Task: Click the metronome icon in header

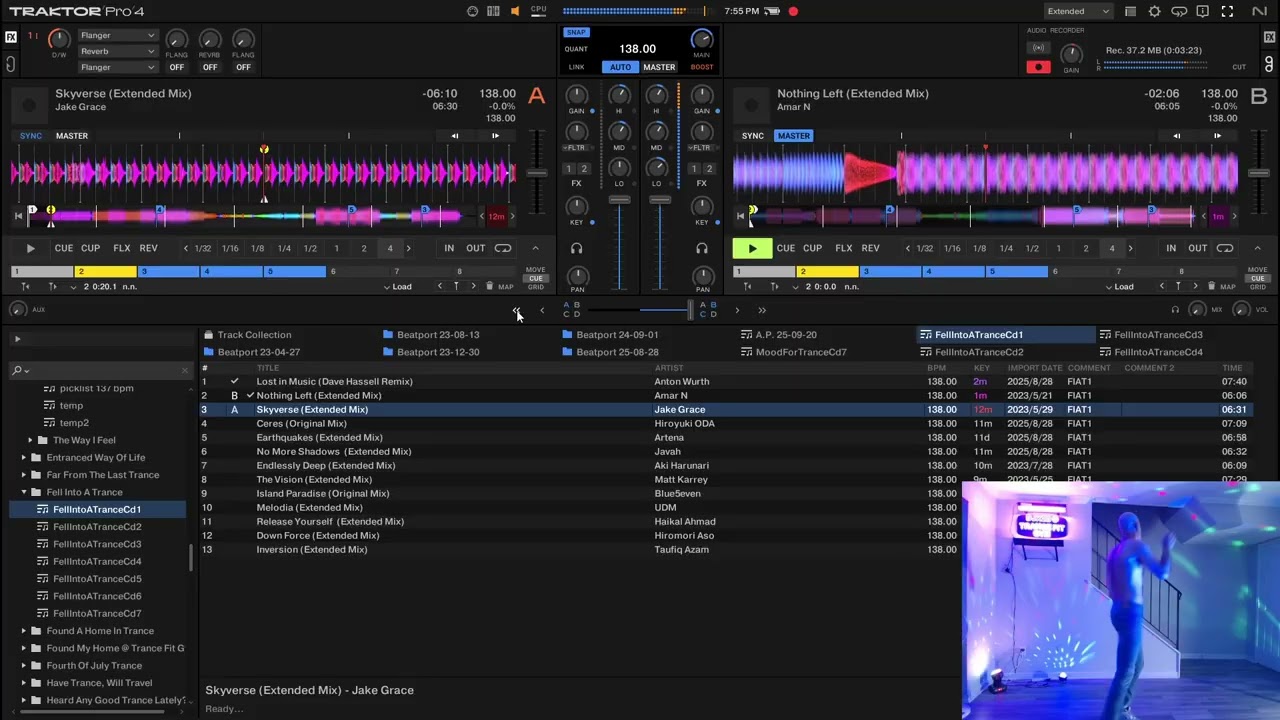Action: 472,11
